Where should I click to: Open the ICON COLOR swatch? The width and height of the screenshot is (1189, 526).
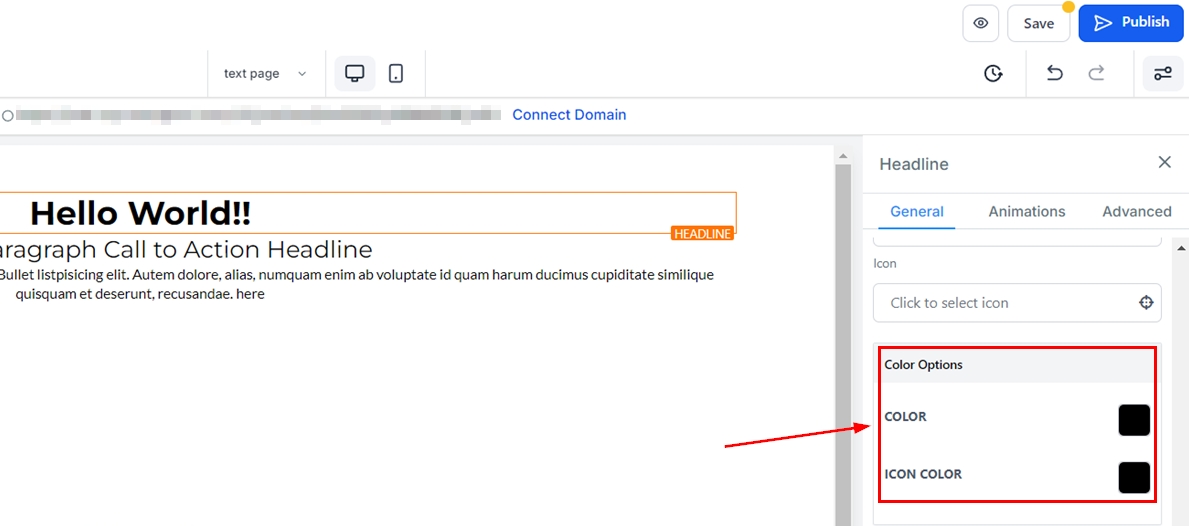(1134, 477)
